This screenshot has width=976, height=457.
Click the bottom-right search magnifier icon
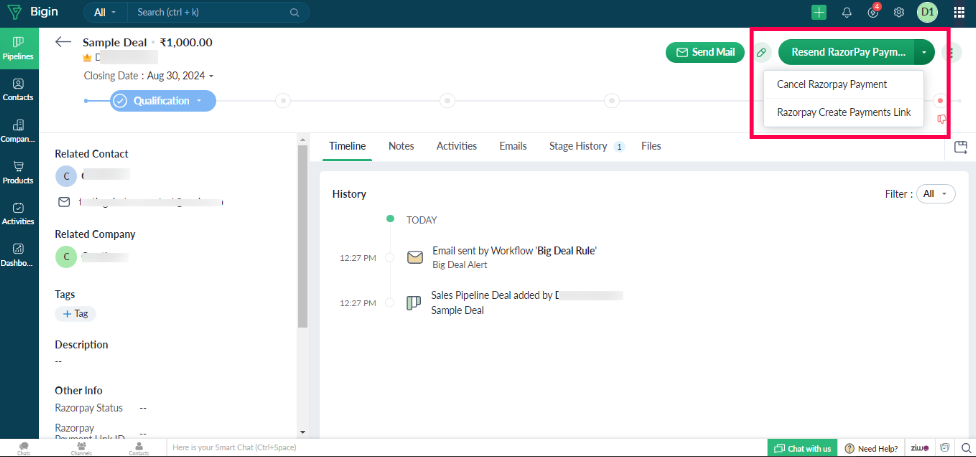point(965,448)
